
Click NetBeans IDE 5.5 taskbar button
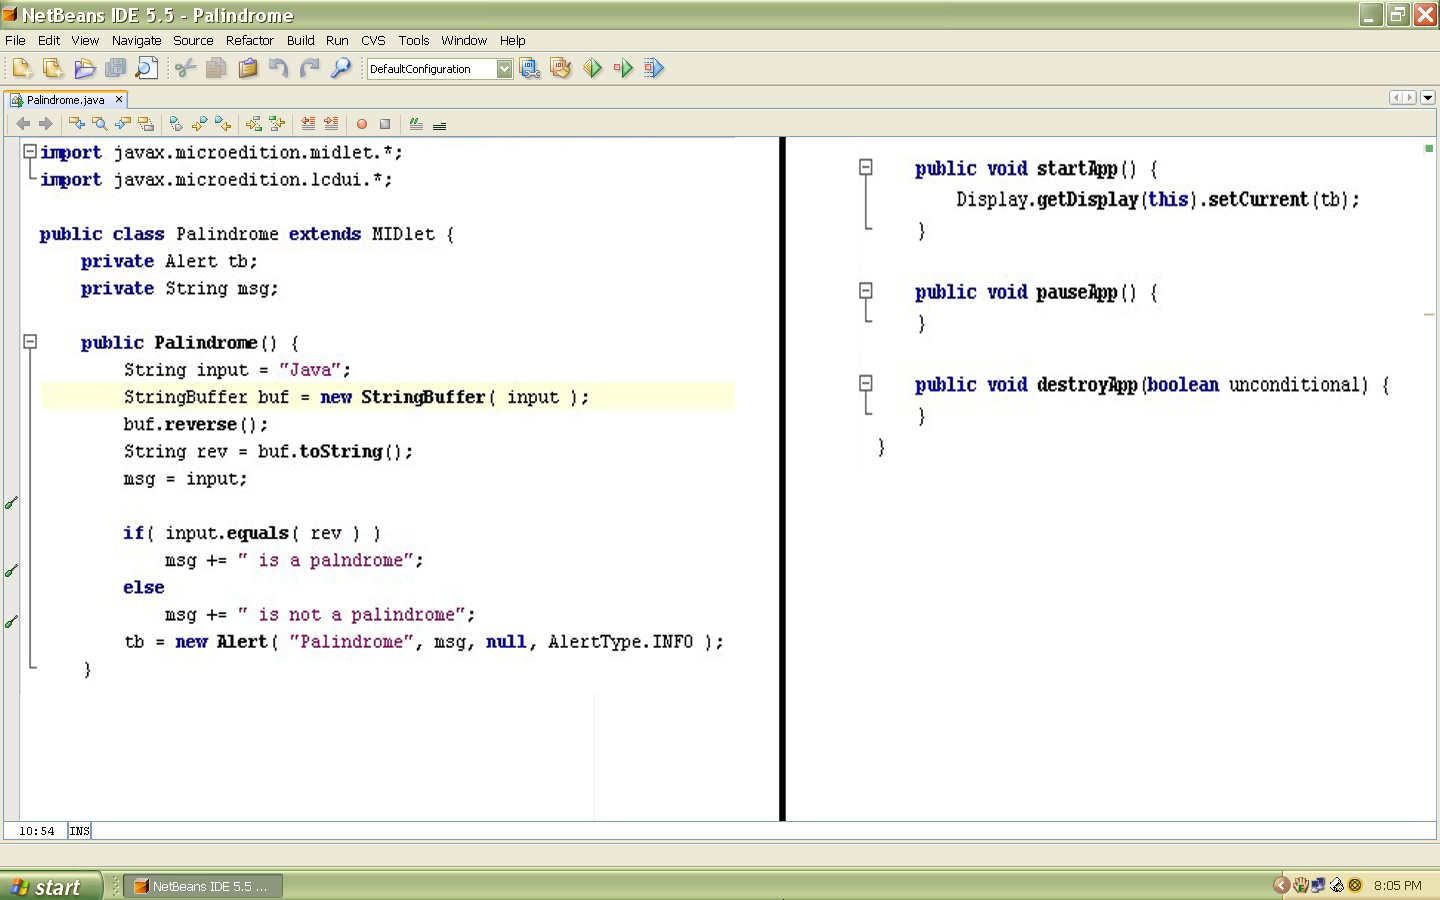pos(203,886)
